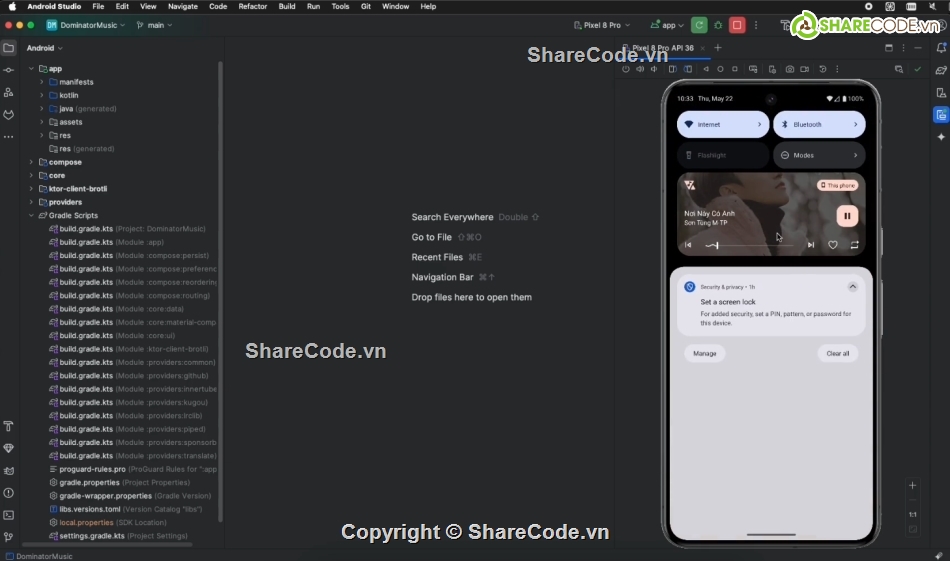Collapse the app module tree node
The width and height of the screenshot is (950, 561).
click(32, 68)
